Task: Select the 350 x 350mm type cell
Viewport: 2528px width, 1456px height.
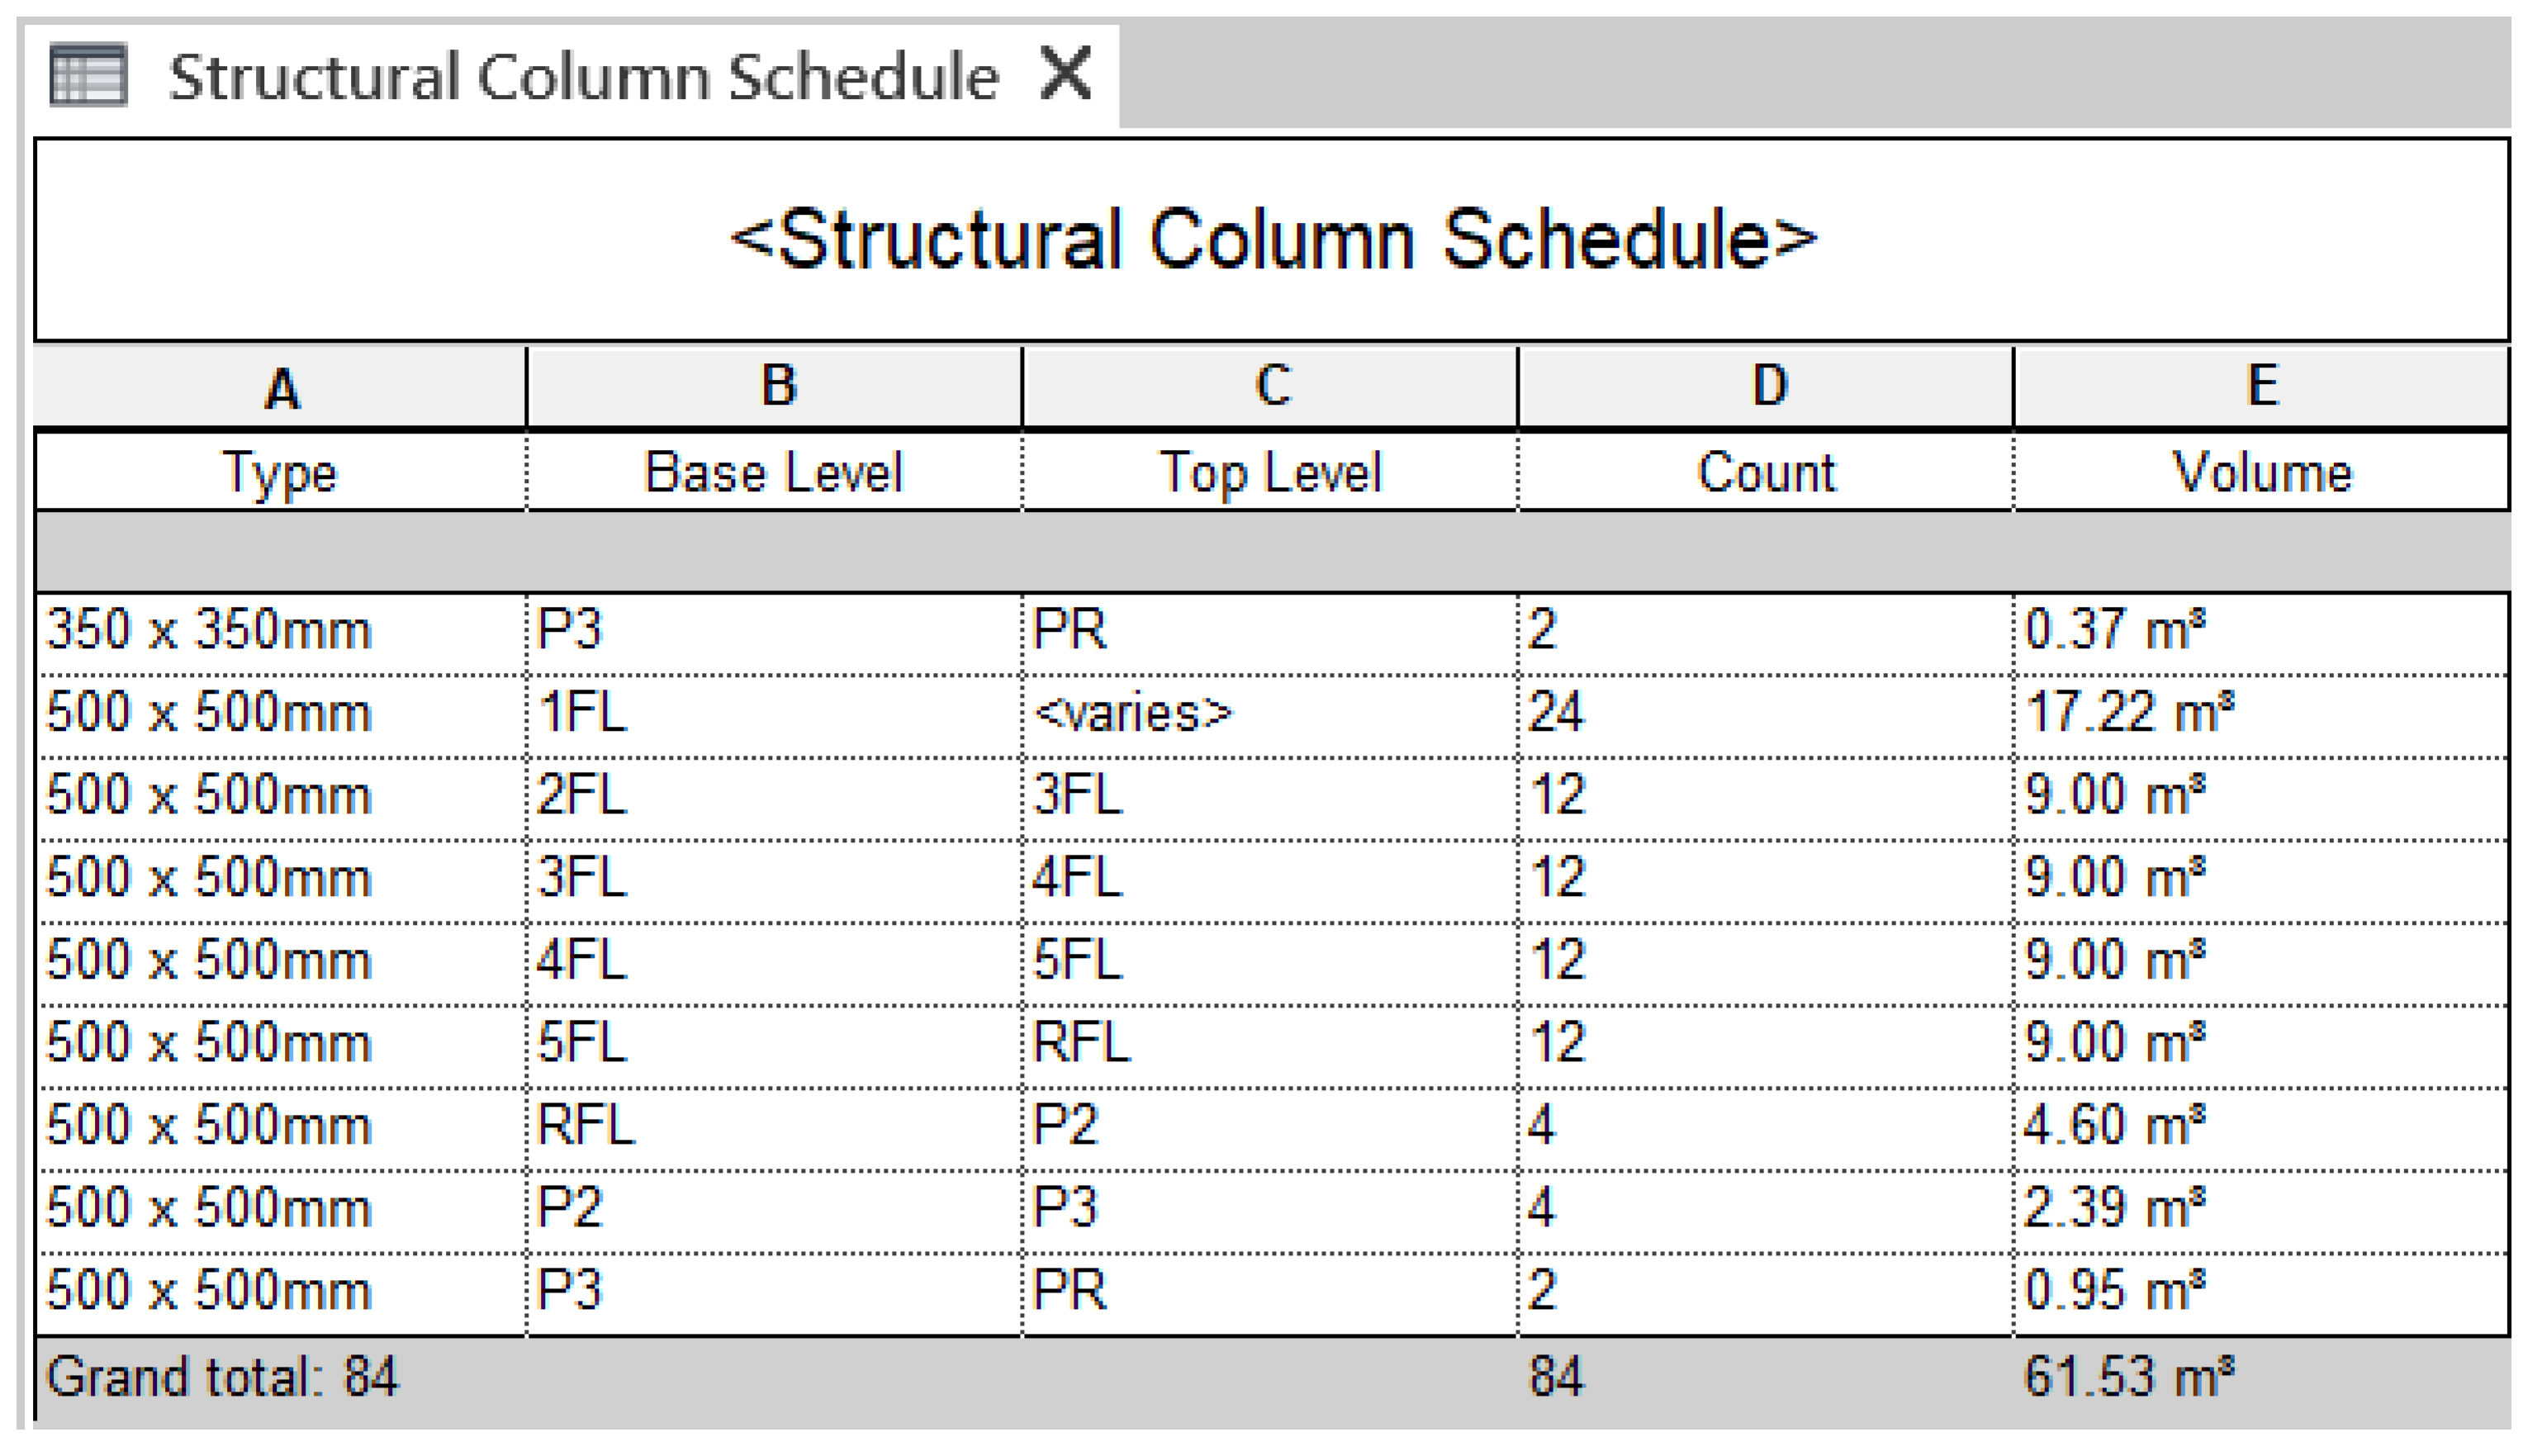Action: tap(210, 631)
